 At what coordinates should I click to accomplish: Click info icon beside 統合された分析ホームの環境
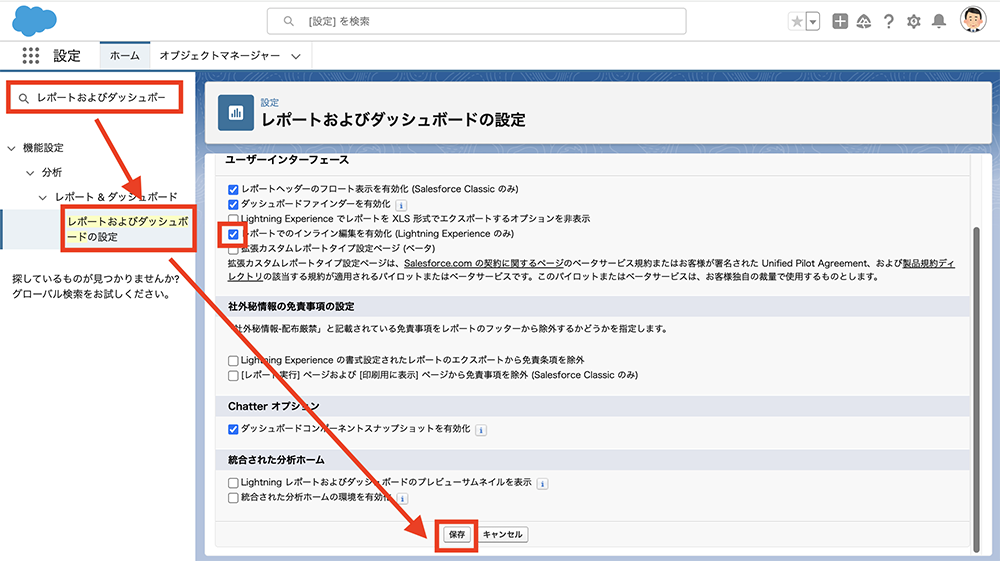[x=402, y=499]
